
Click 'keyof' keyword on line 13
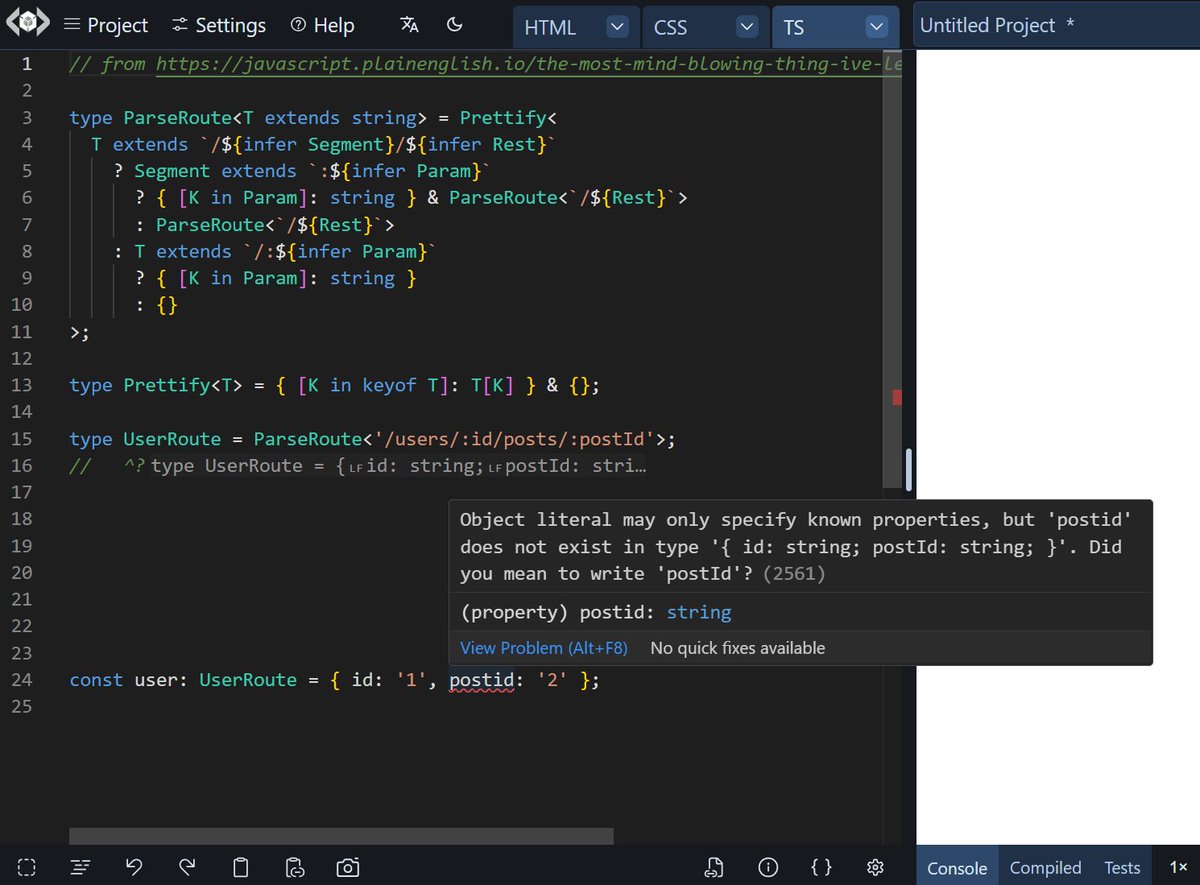pos(390,385)
